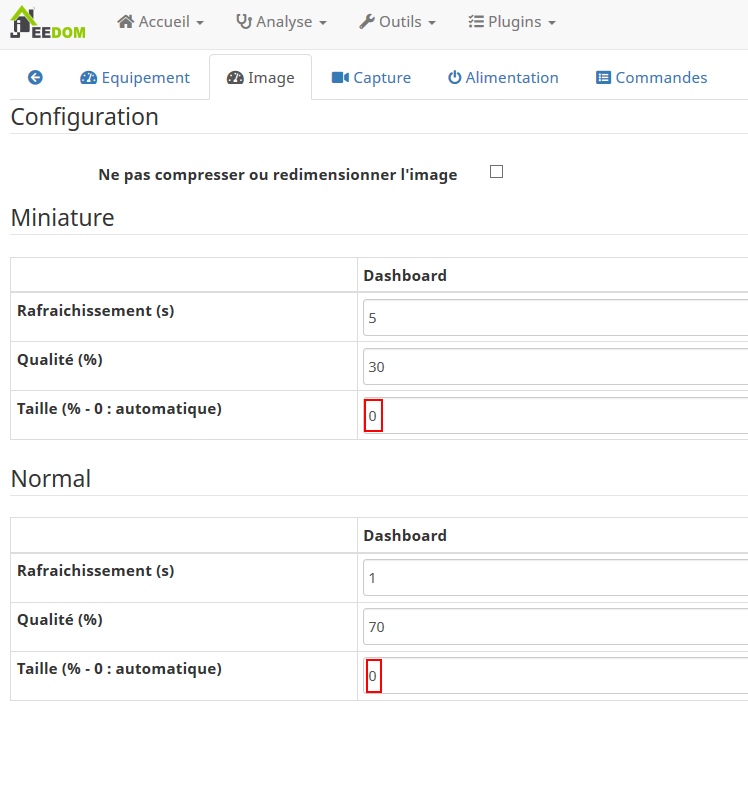The image size is (748, 789).
Task: Expand the Analyse dropdown caret
Action: pos(322,23)
